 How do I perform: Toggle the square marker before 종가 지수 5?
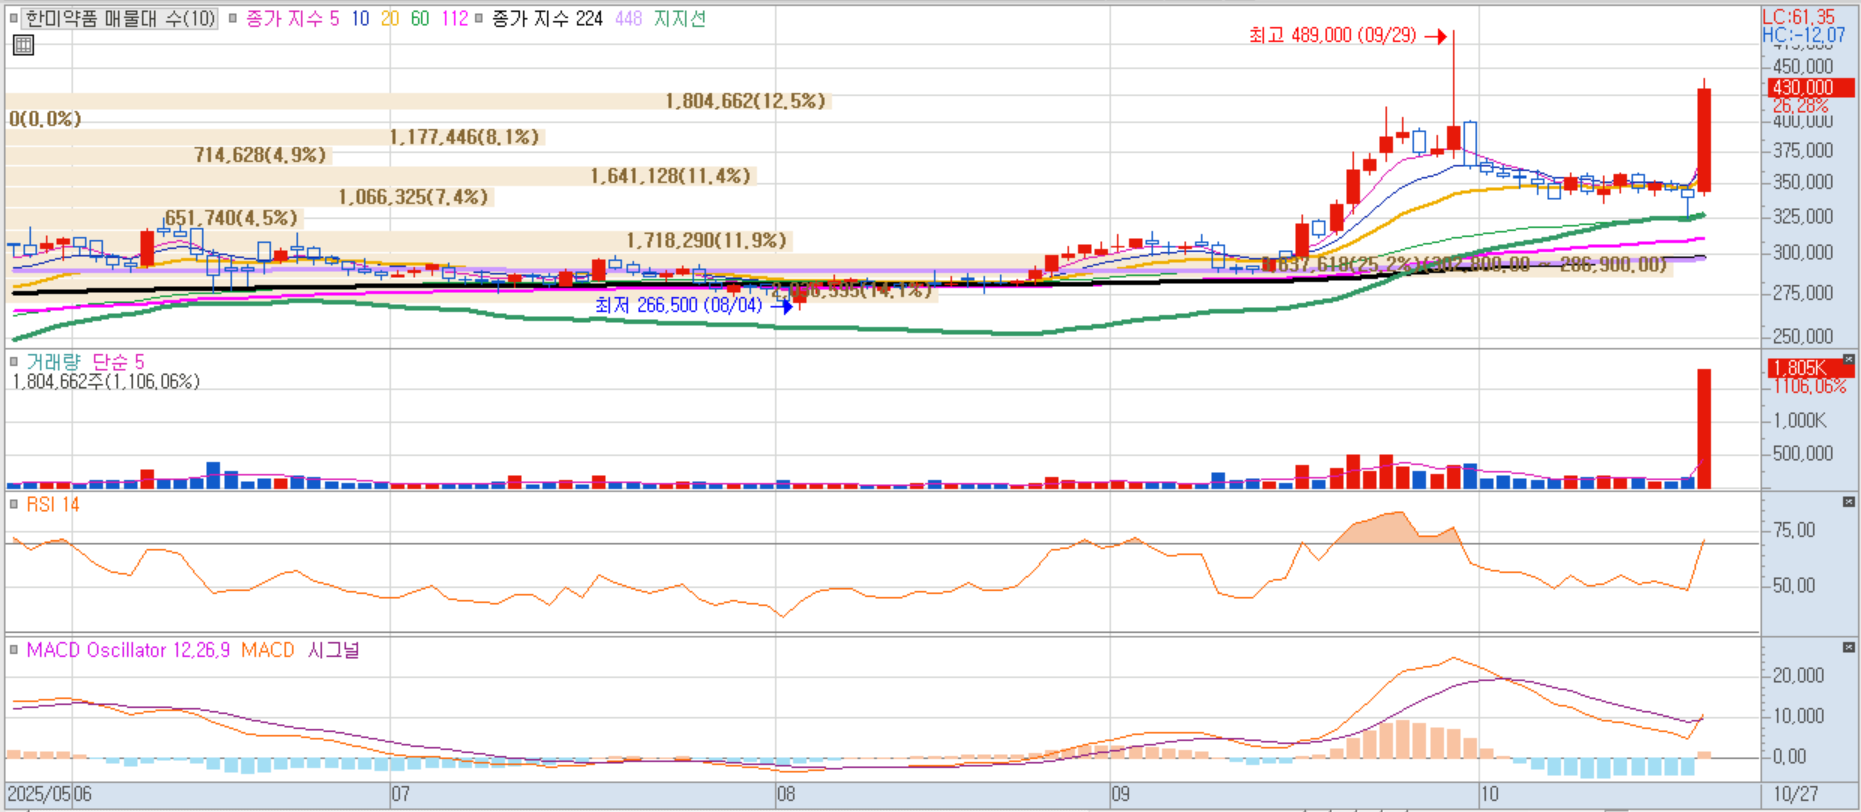(x=233, y=18)
